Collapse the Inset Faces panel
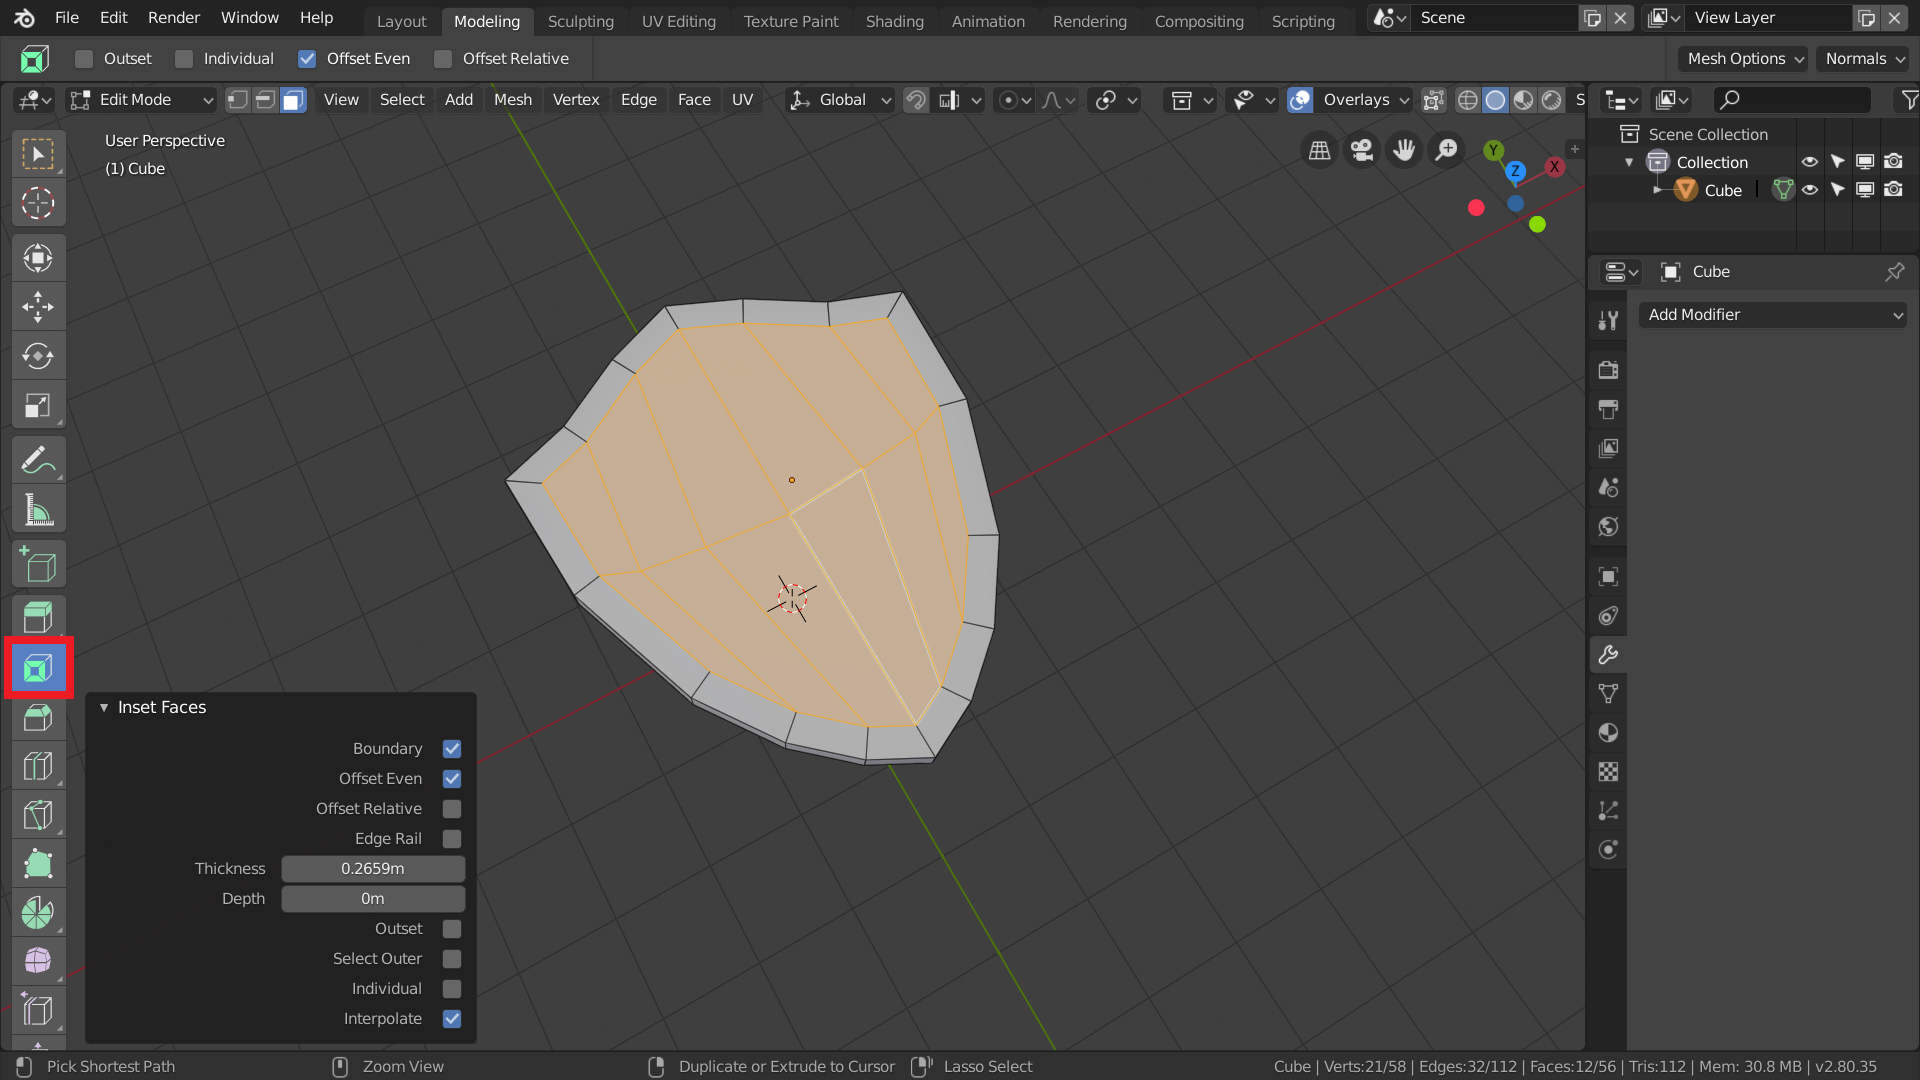The width and height of the screenshot is (1920, 1080). tap(104, 708)
